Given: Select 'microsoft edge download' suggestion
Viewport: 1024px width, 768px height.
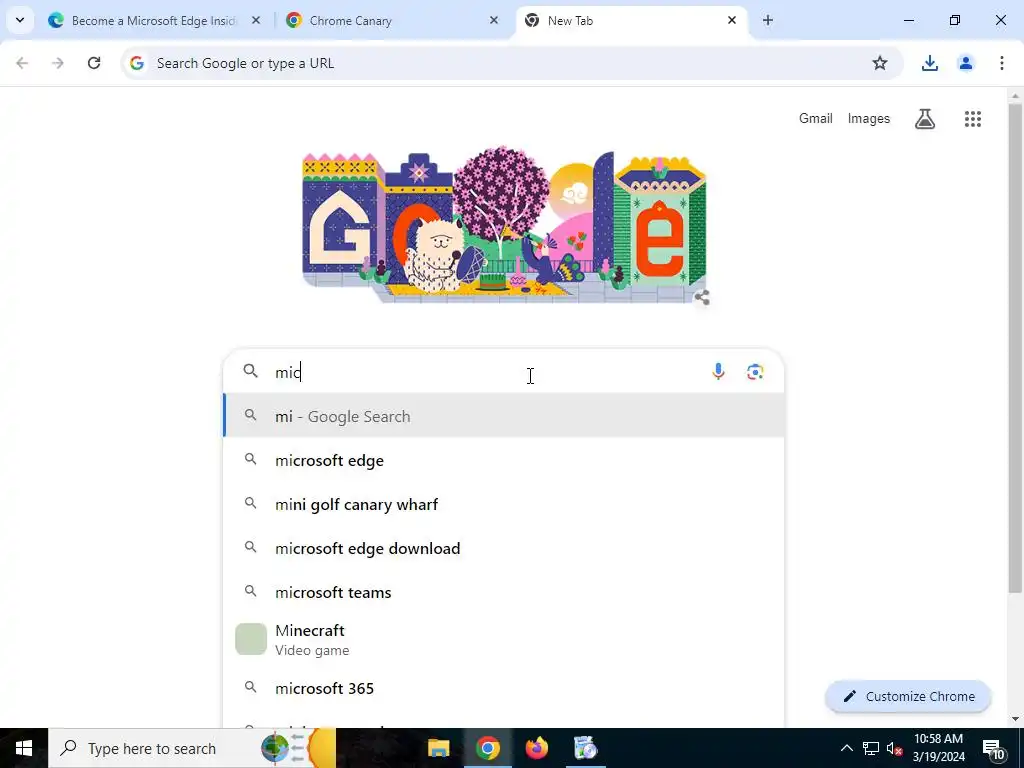Looking at the screenshot, I should pos(504,548).
